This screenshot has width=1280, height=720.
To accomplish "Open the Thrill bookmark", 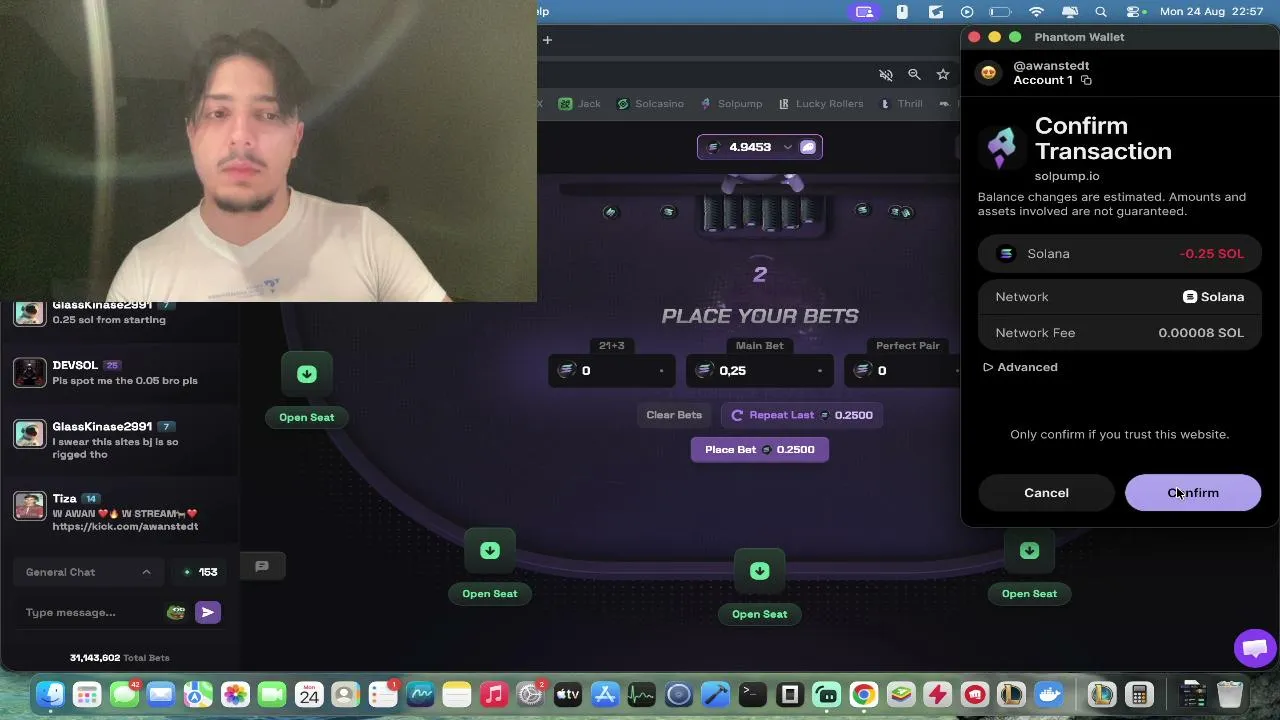I will (901, 104).
